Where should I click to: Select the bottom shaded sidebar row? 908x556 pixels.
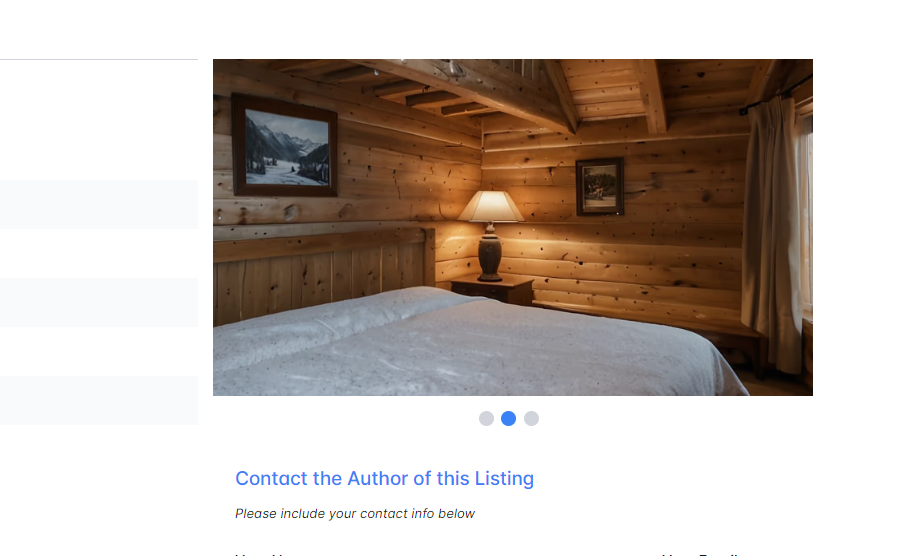(99, 400)
